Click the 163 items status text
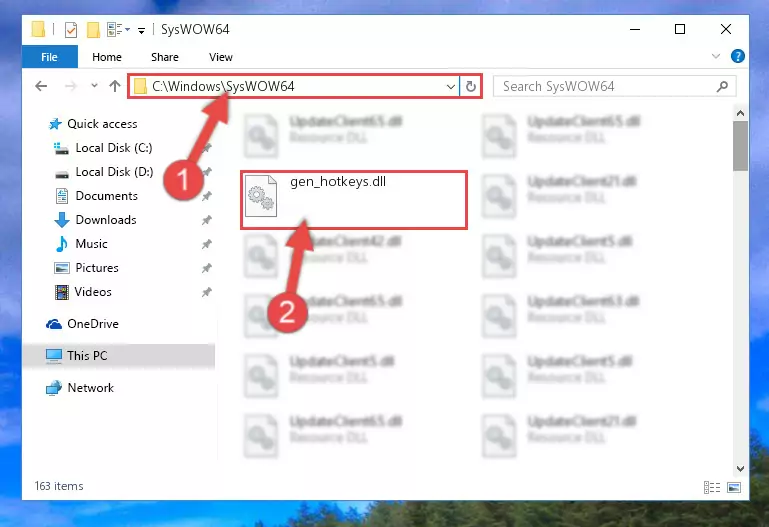Viewport: 769px width, 527px height. [x=59, y=486]
